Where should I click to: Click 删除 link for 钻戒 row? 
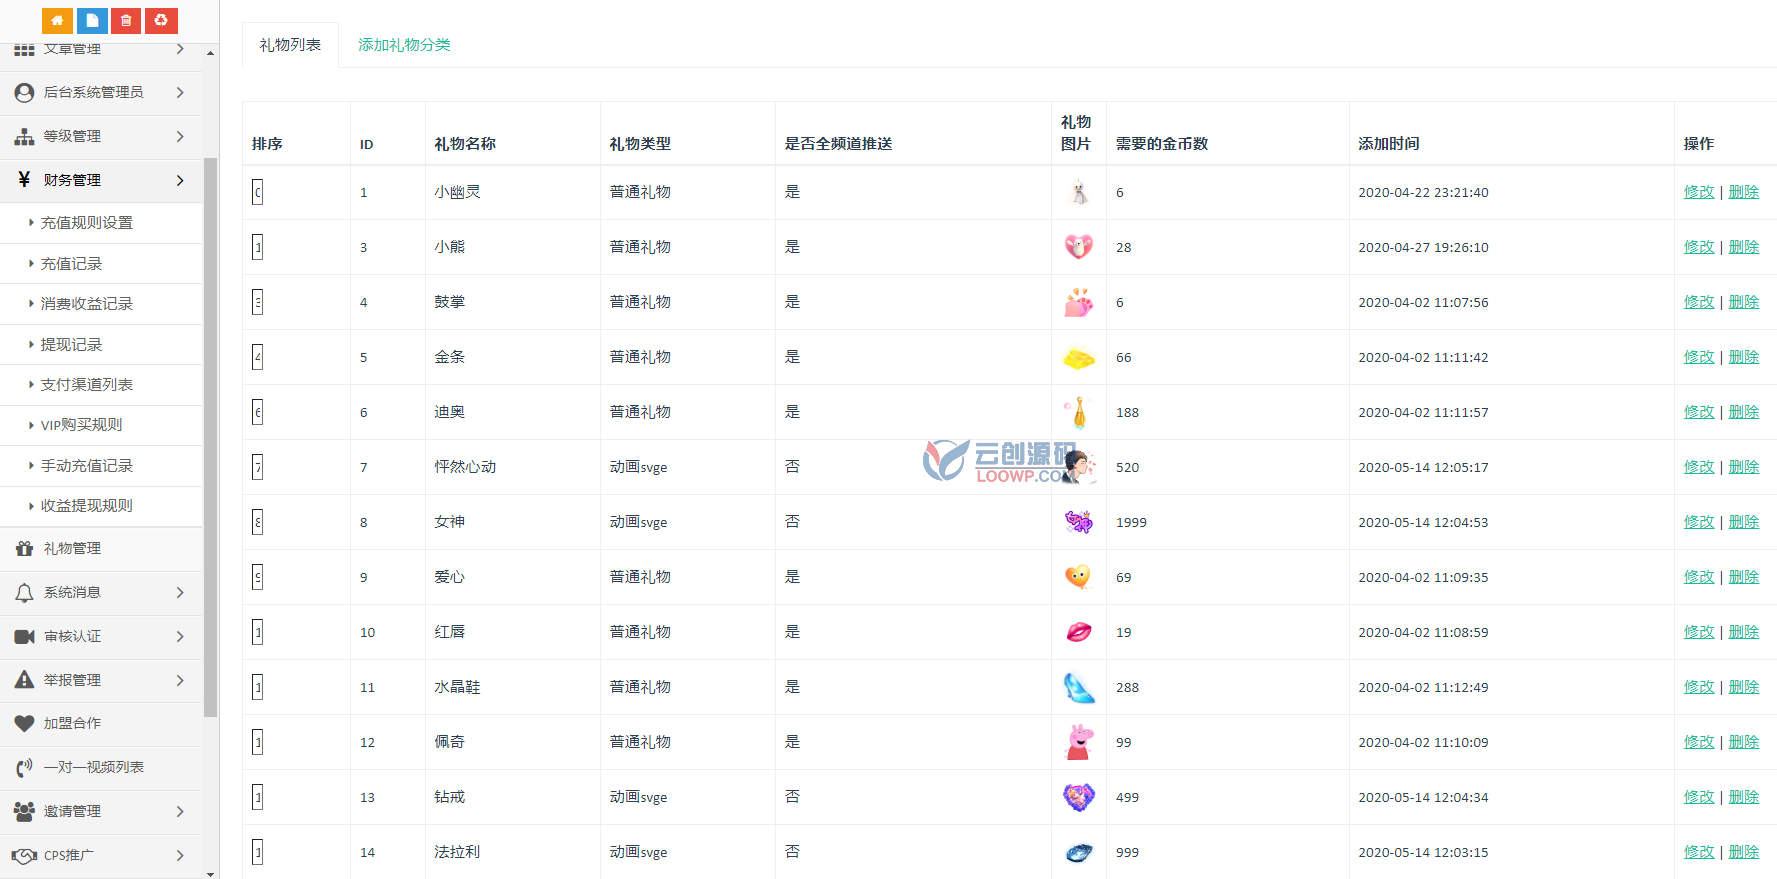click(x=1743, y=797)
